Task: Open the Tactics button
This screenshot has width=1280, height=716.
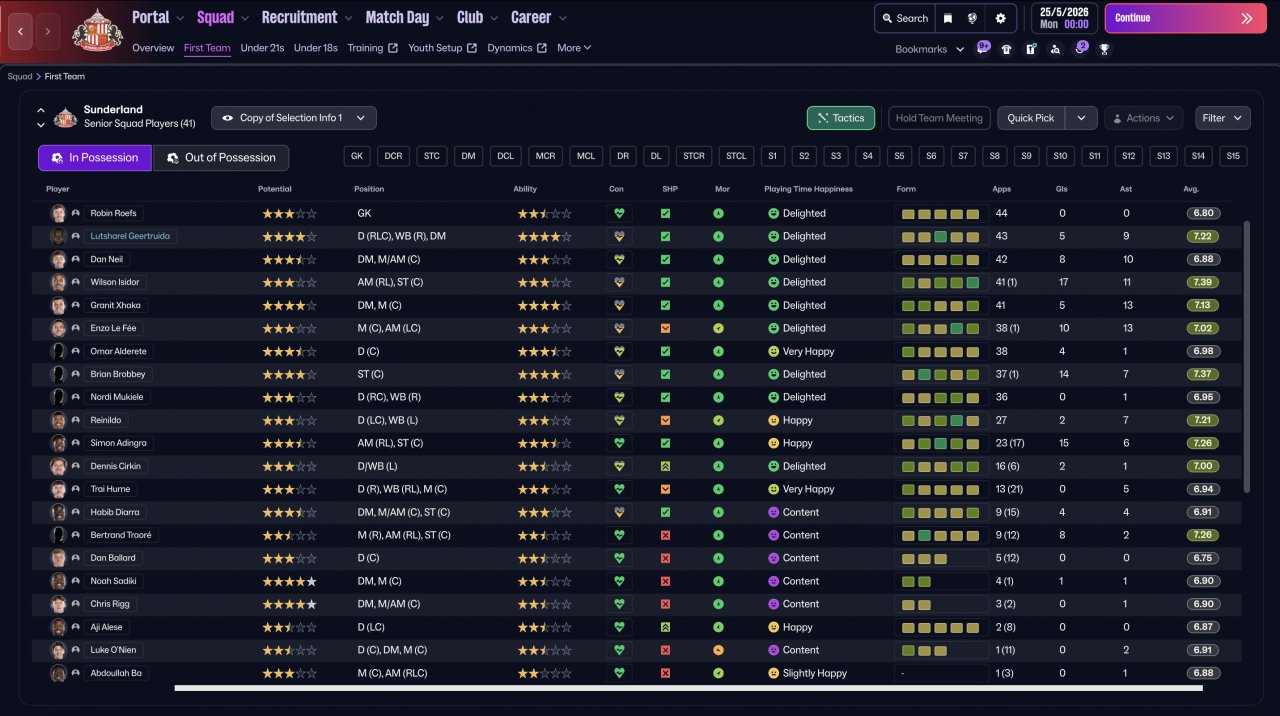Action: [x=841, y=118]
